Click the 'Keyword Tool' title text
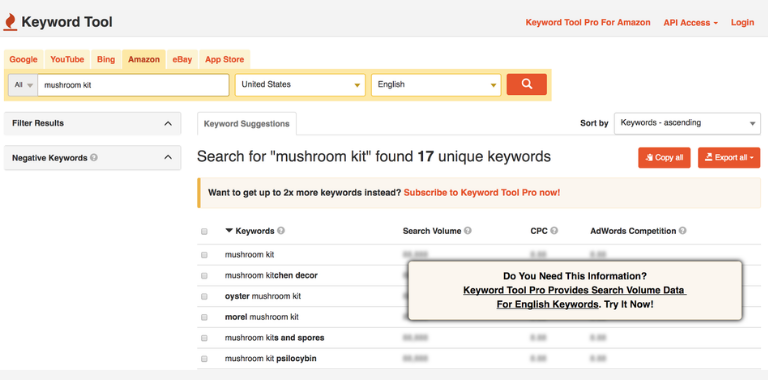The image size is (768, 380). [67, 22]
